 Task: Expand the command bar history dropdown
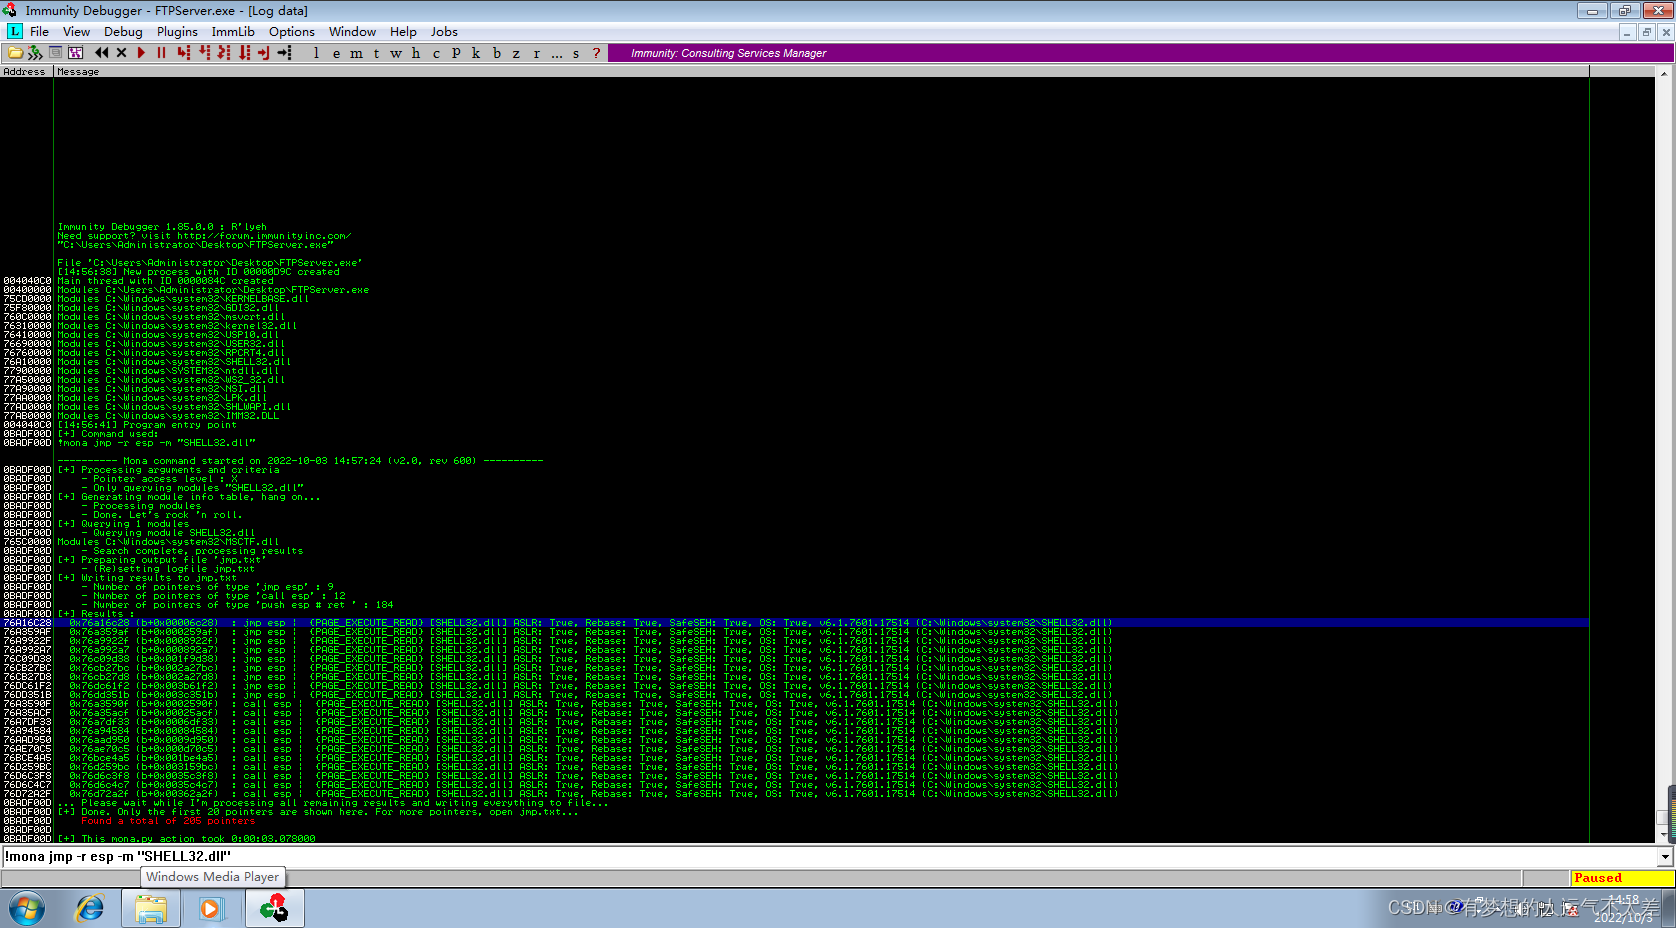point(1665,857)
